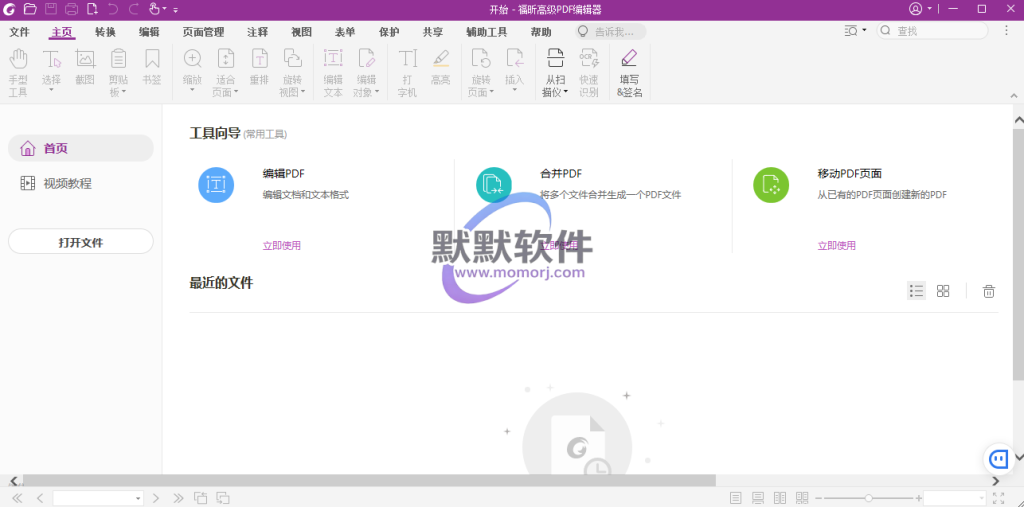Image resolution: width=1024 pixels, height=507 pixels.
Task: Click the 移动PDF页面 green circle icon
Action: 771,185
